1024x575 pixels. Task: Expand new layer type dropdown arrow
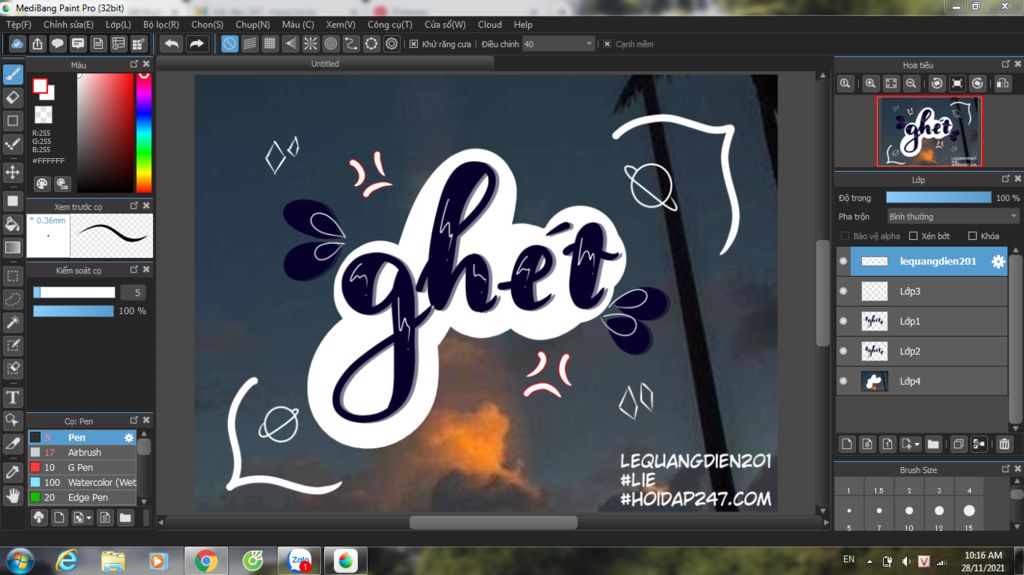pos(918,444)
